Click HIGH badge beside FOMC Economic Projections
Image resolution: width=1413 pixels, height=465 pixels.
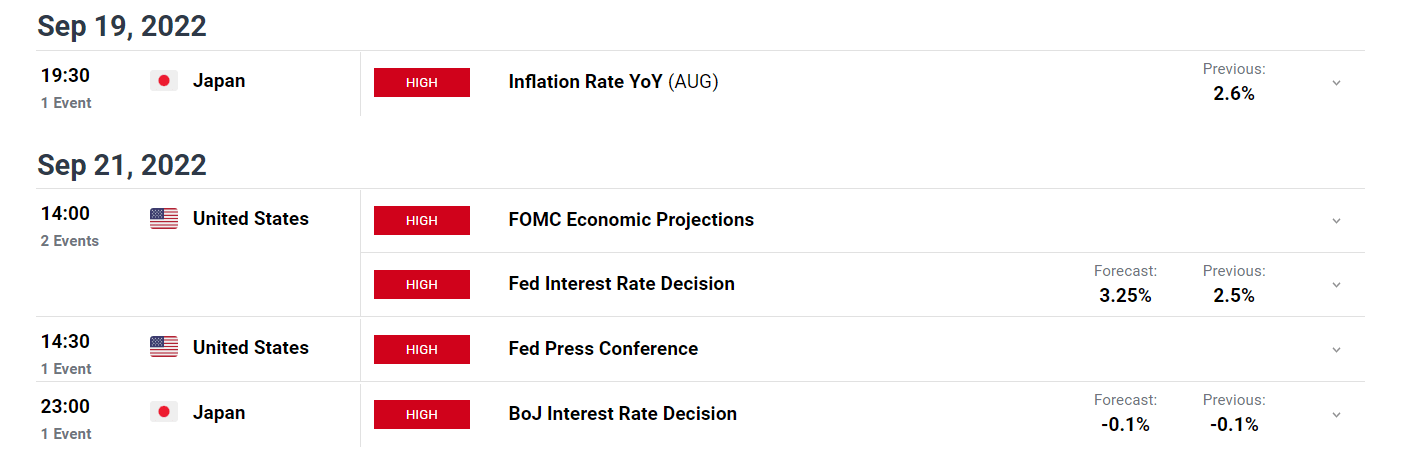pyautogui.click(x=421, y=220)
